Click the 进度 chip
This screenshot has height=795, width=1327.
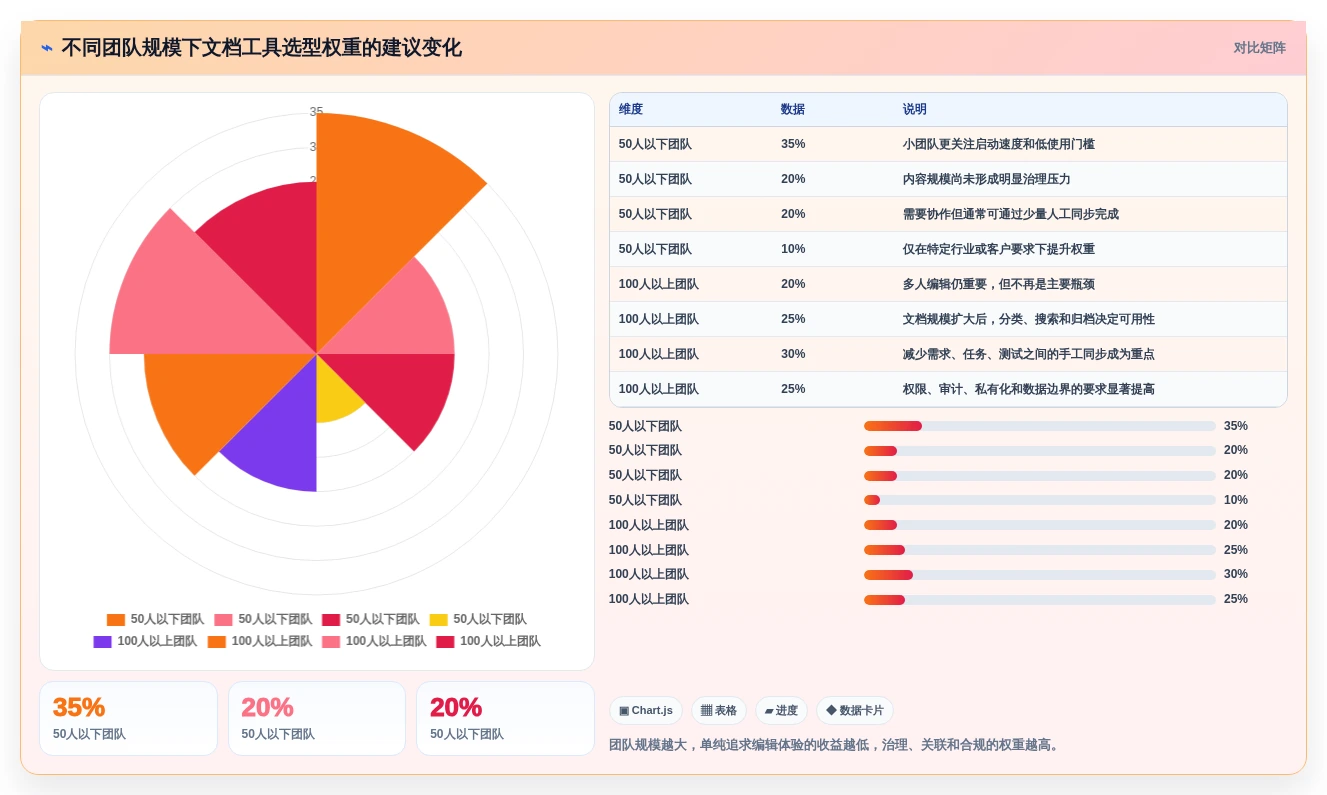point(781,711)
